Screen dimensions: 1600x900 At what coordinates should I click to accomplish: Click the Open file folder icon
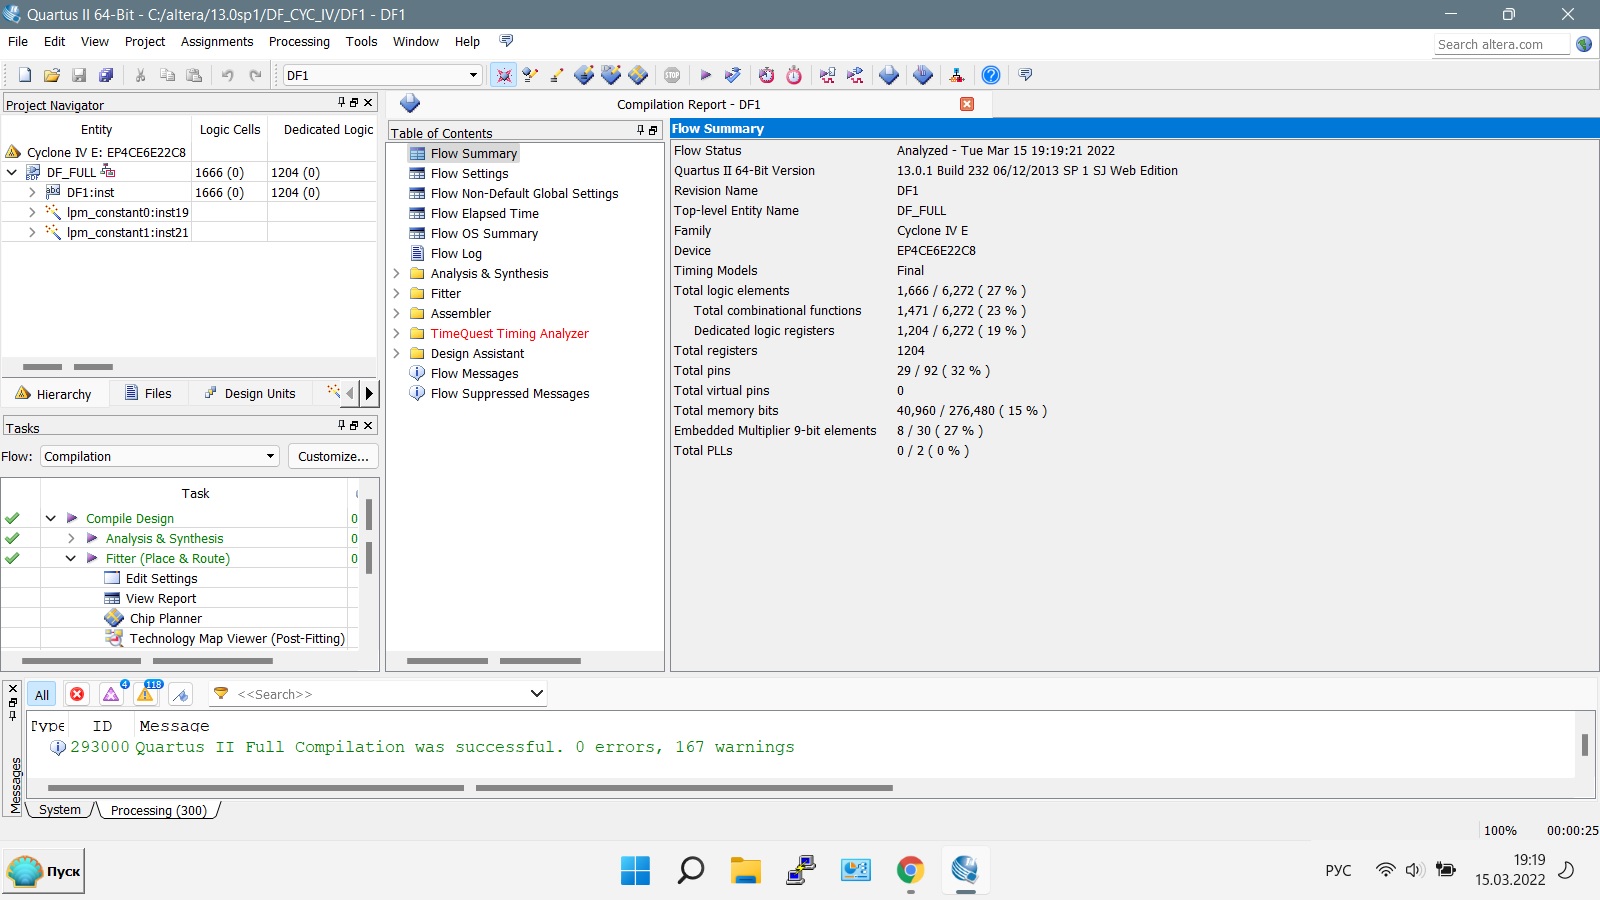point(52,75)
